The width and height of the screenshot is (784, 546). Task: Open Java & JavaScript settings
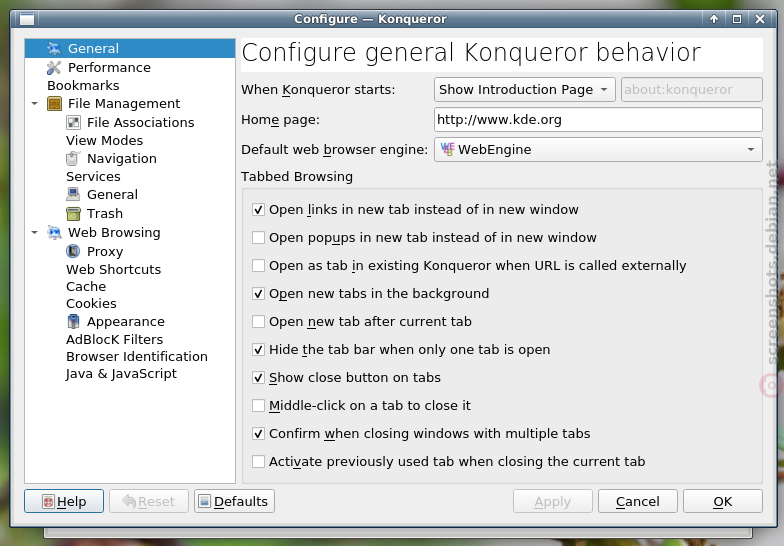[x=121, y=374]
